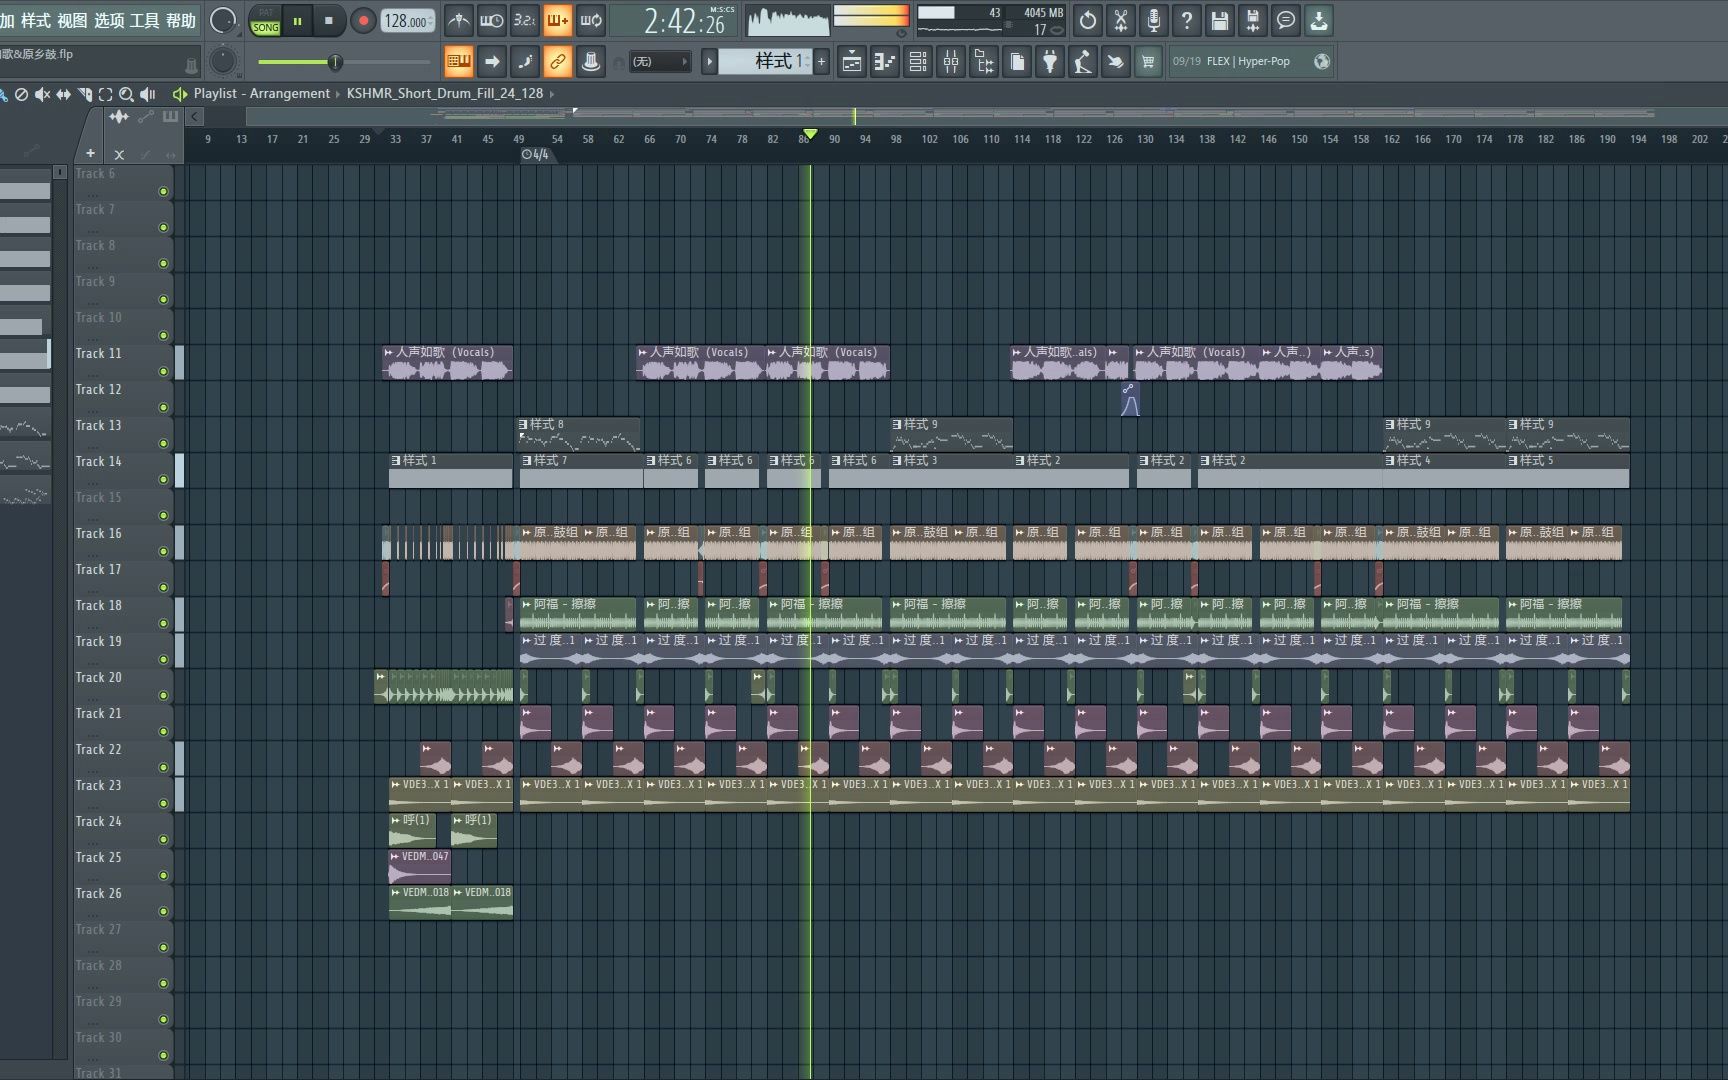This screenshot has width=1728, height=1080.
Task: Expand arrow after KSHMR_Short_Drum_Fill_24_128
Action: (551, 94)
